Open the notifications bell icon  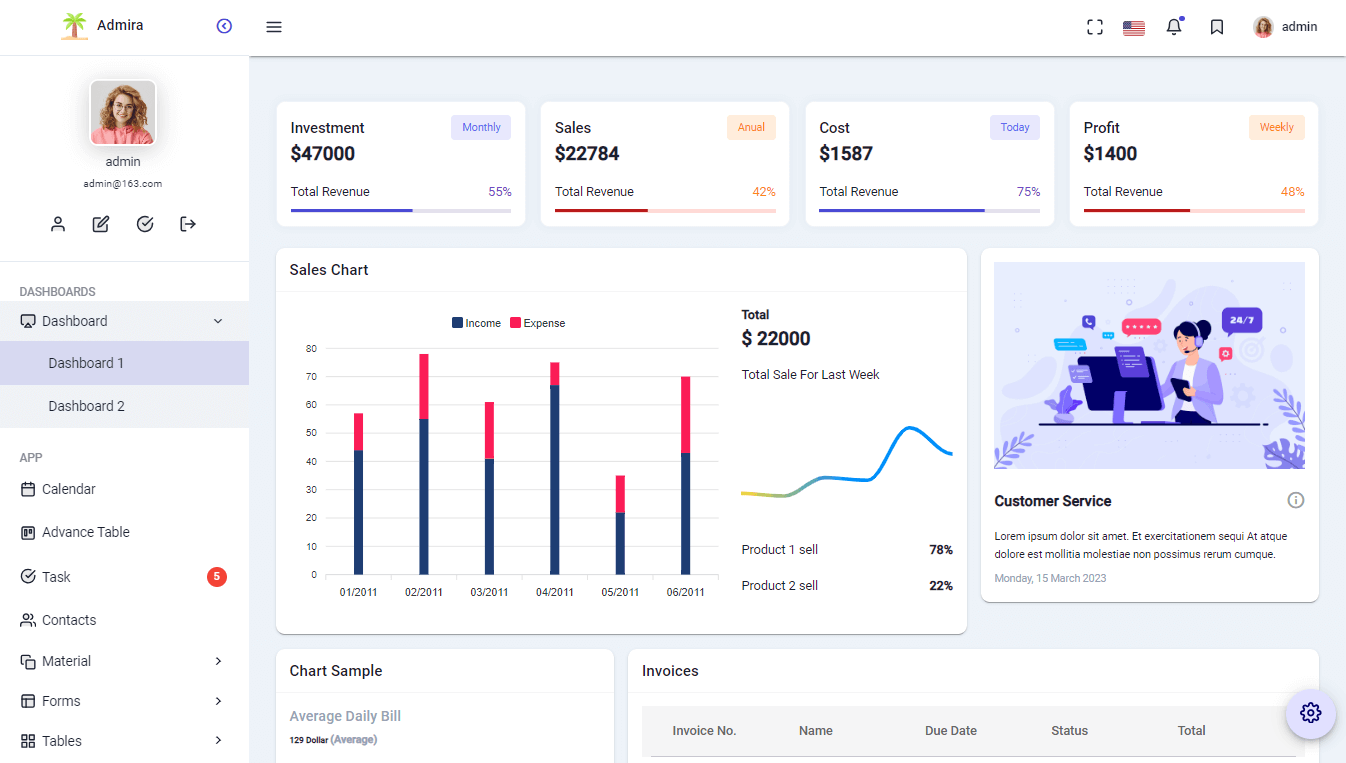pyautogui.click(x=1174, y=27)
